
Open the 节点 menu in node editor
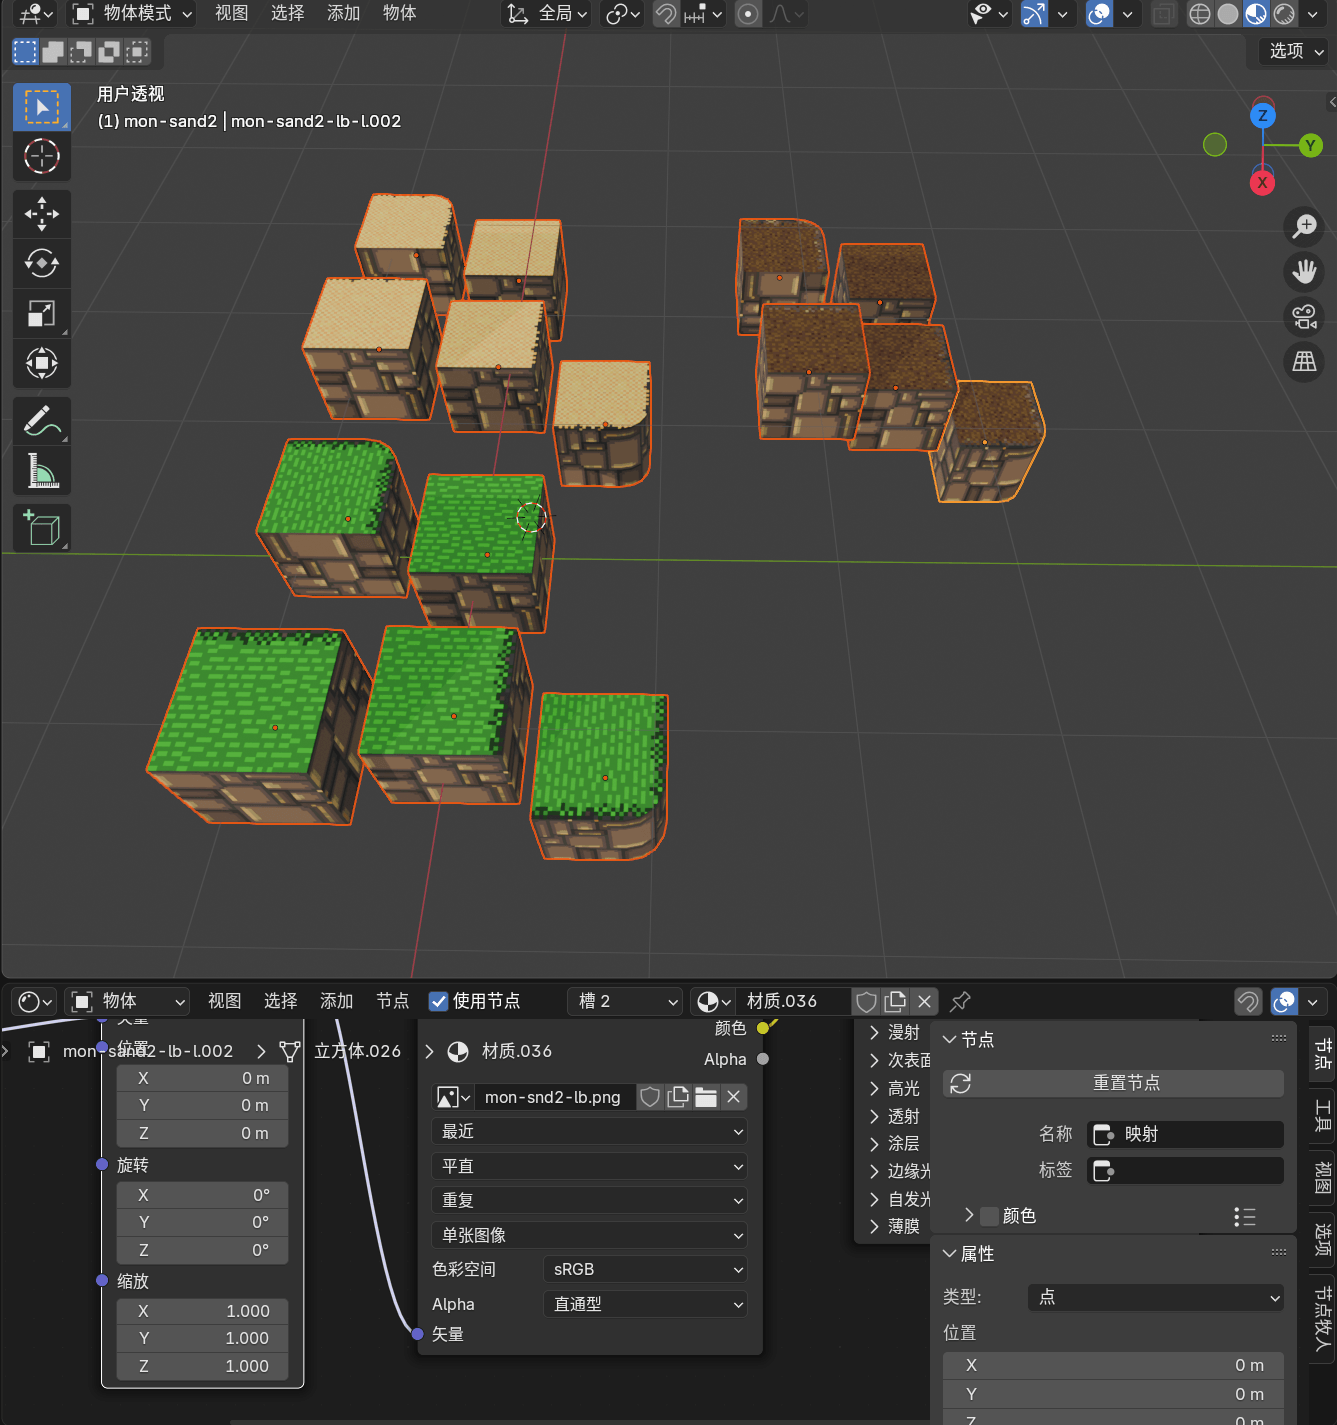click(x=393, y=1001)
